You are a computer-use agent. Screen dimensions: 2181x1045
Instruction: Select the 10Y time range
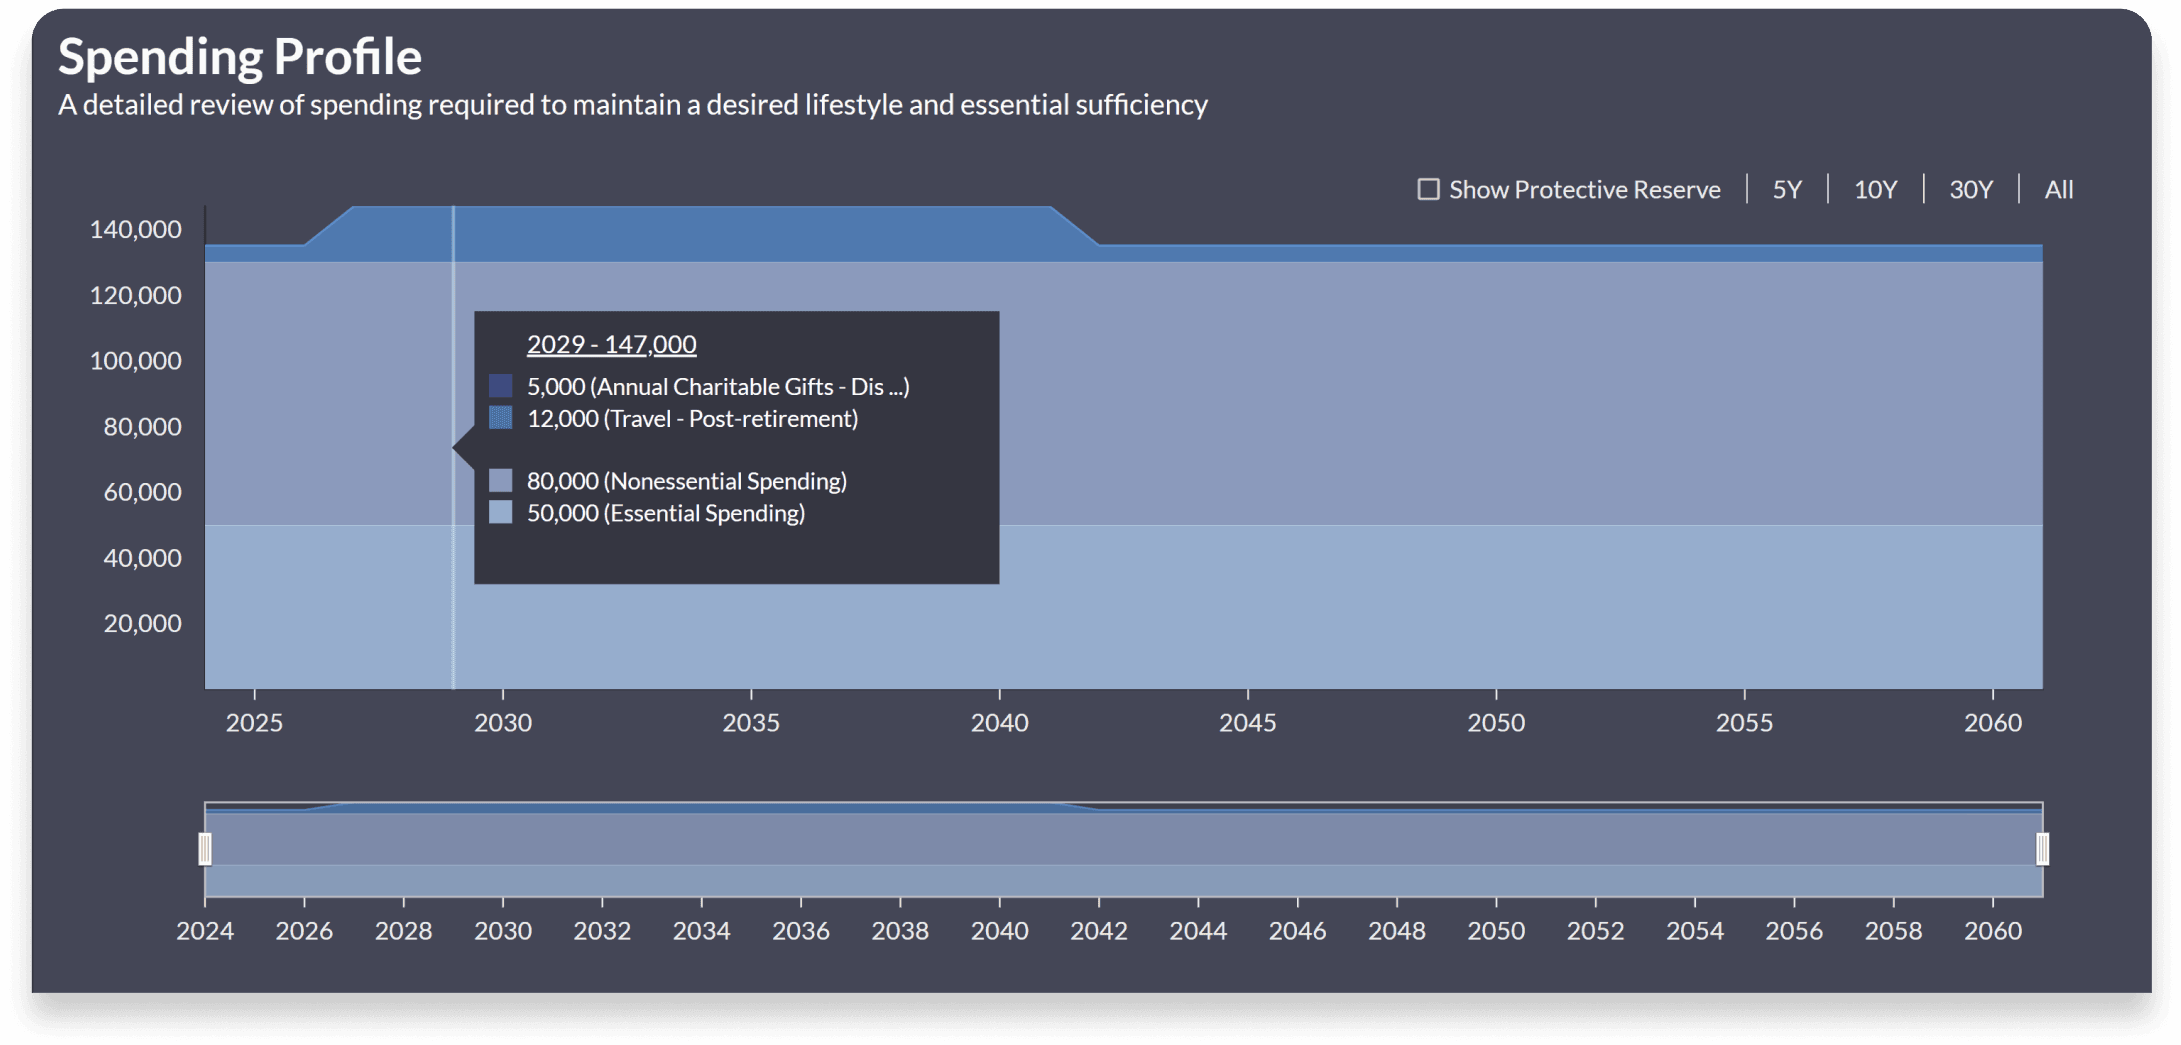[x=1875, y=189]
